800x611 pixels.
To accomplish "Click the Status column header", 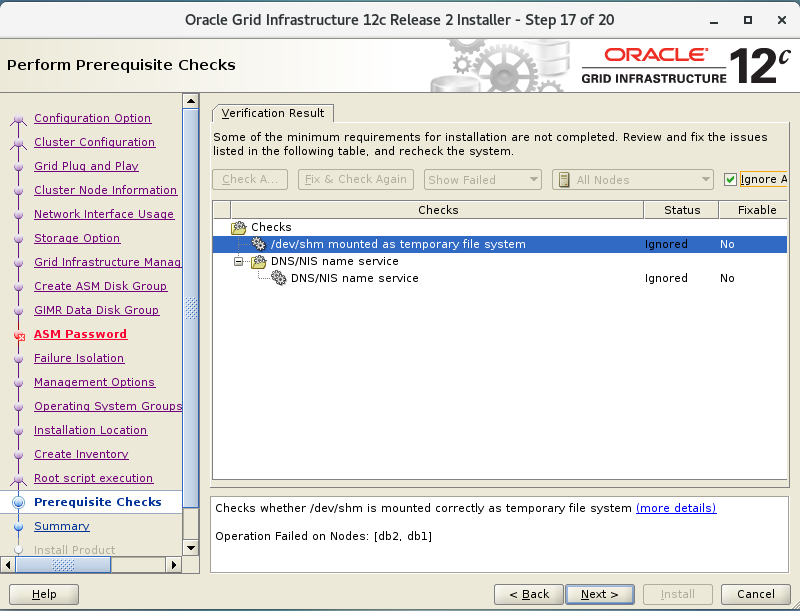I will (x=682, y=210).
